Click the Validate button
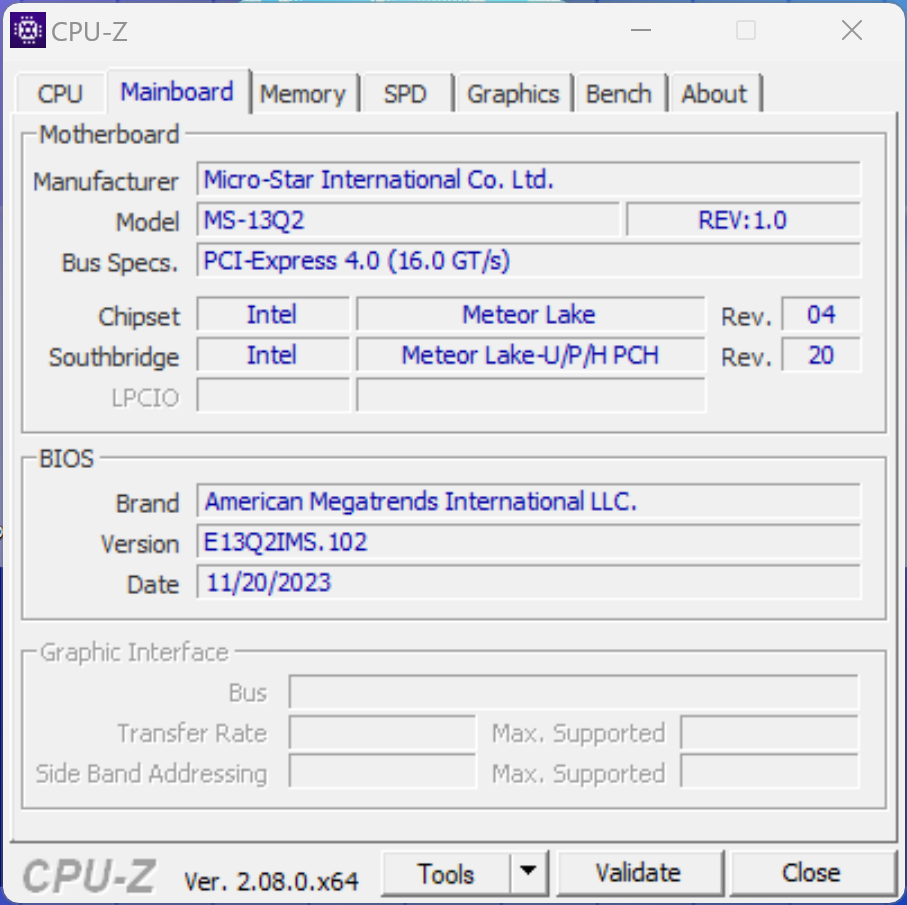The image size is (907, 905). (639, 873)
